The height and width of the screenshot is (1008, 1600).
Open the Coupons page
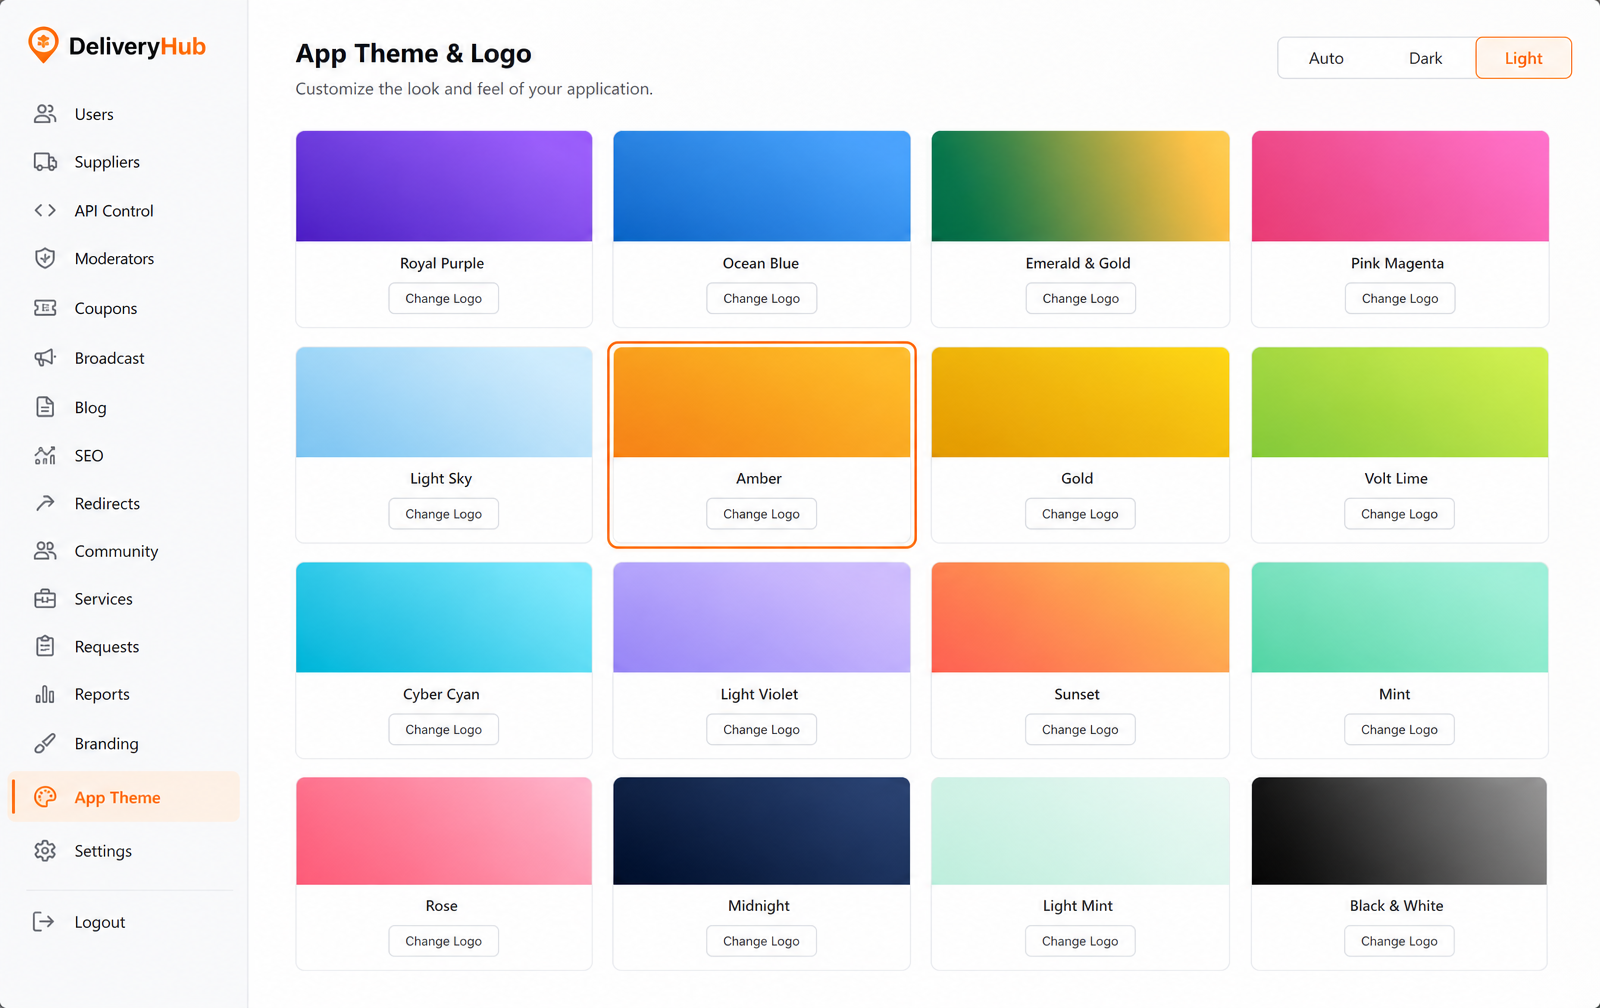(106, 309)
